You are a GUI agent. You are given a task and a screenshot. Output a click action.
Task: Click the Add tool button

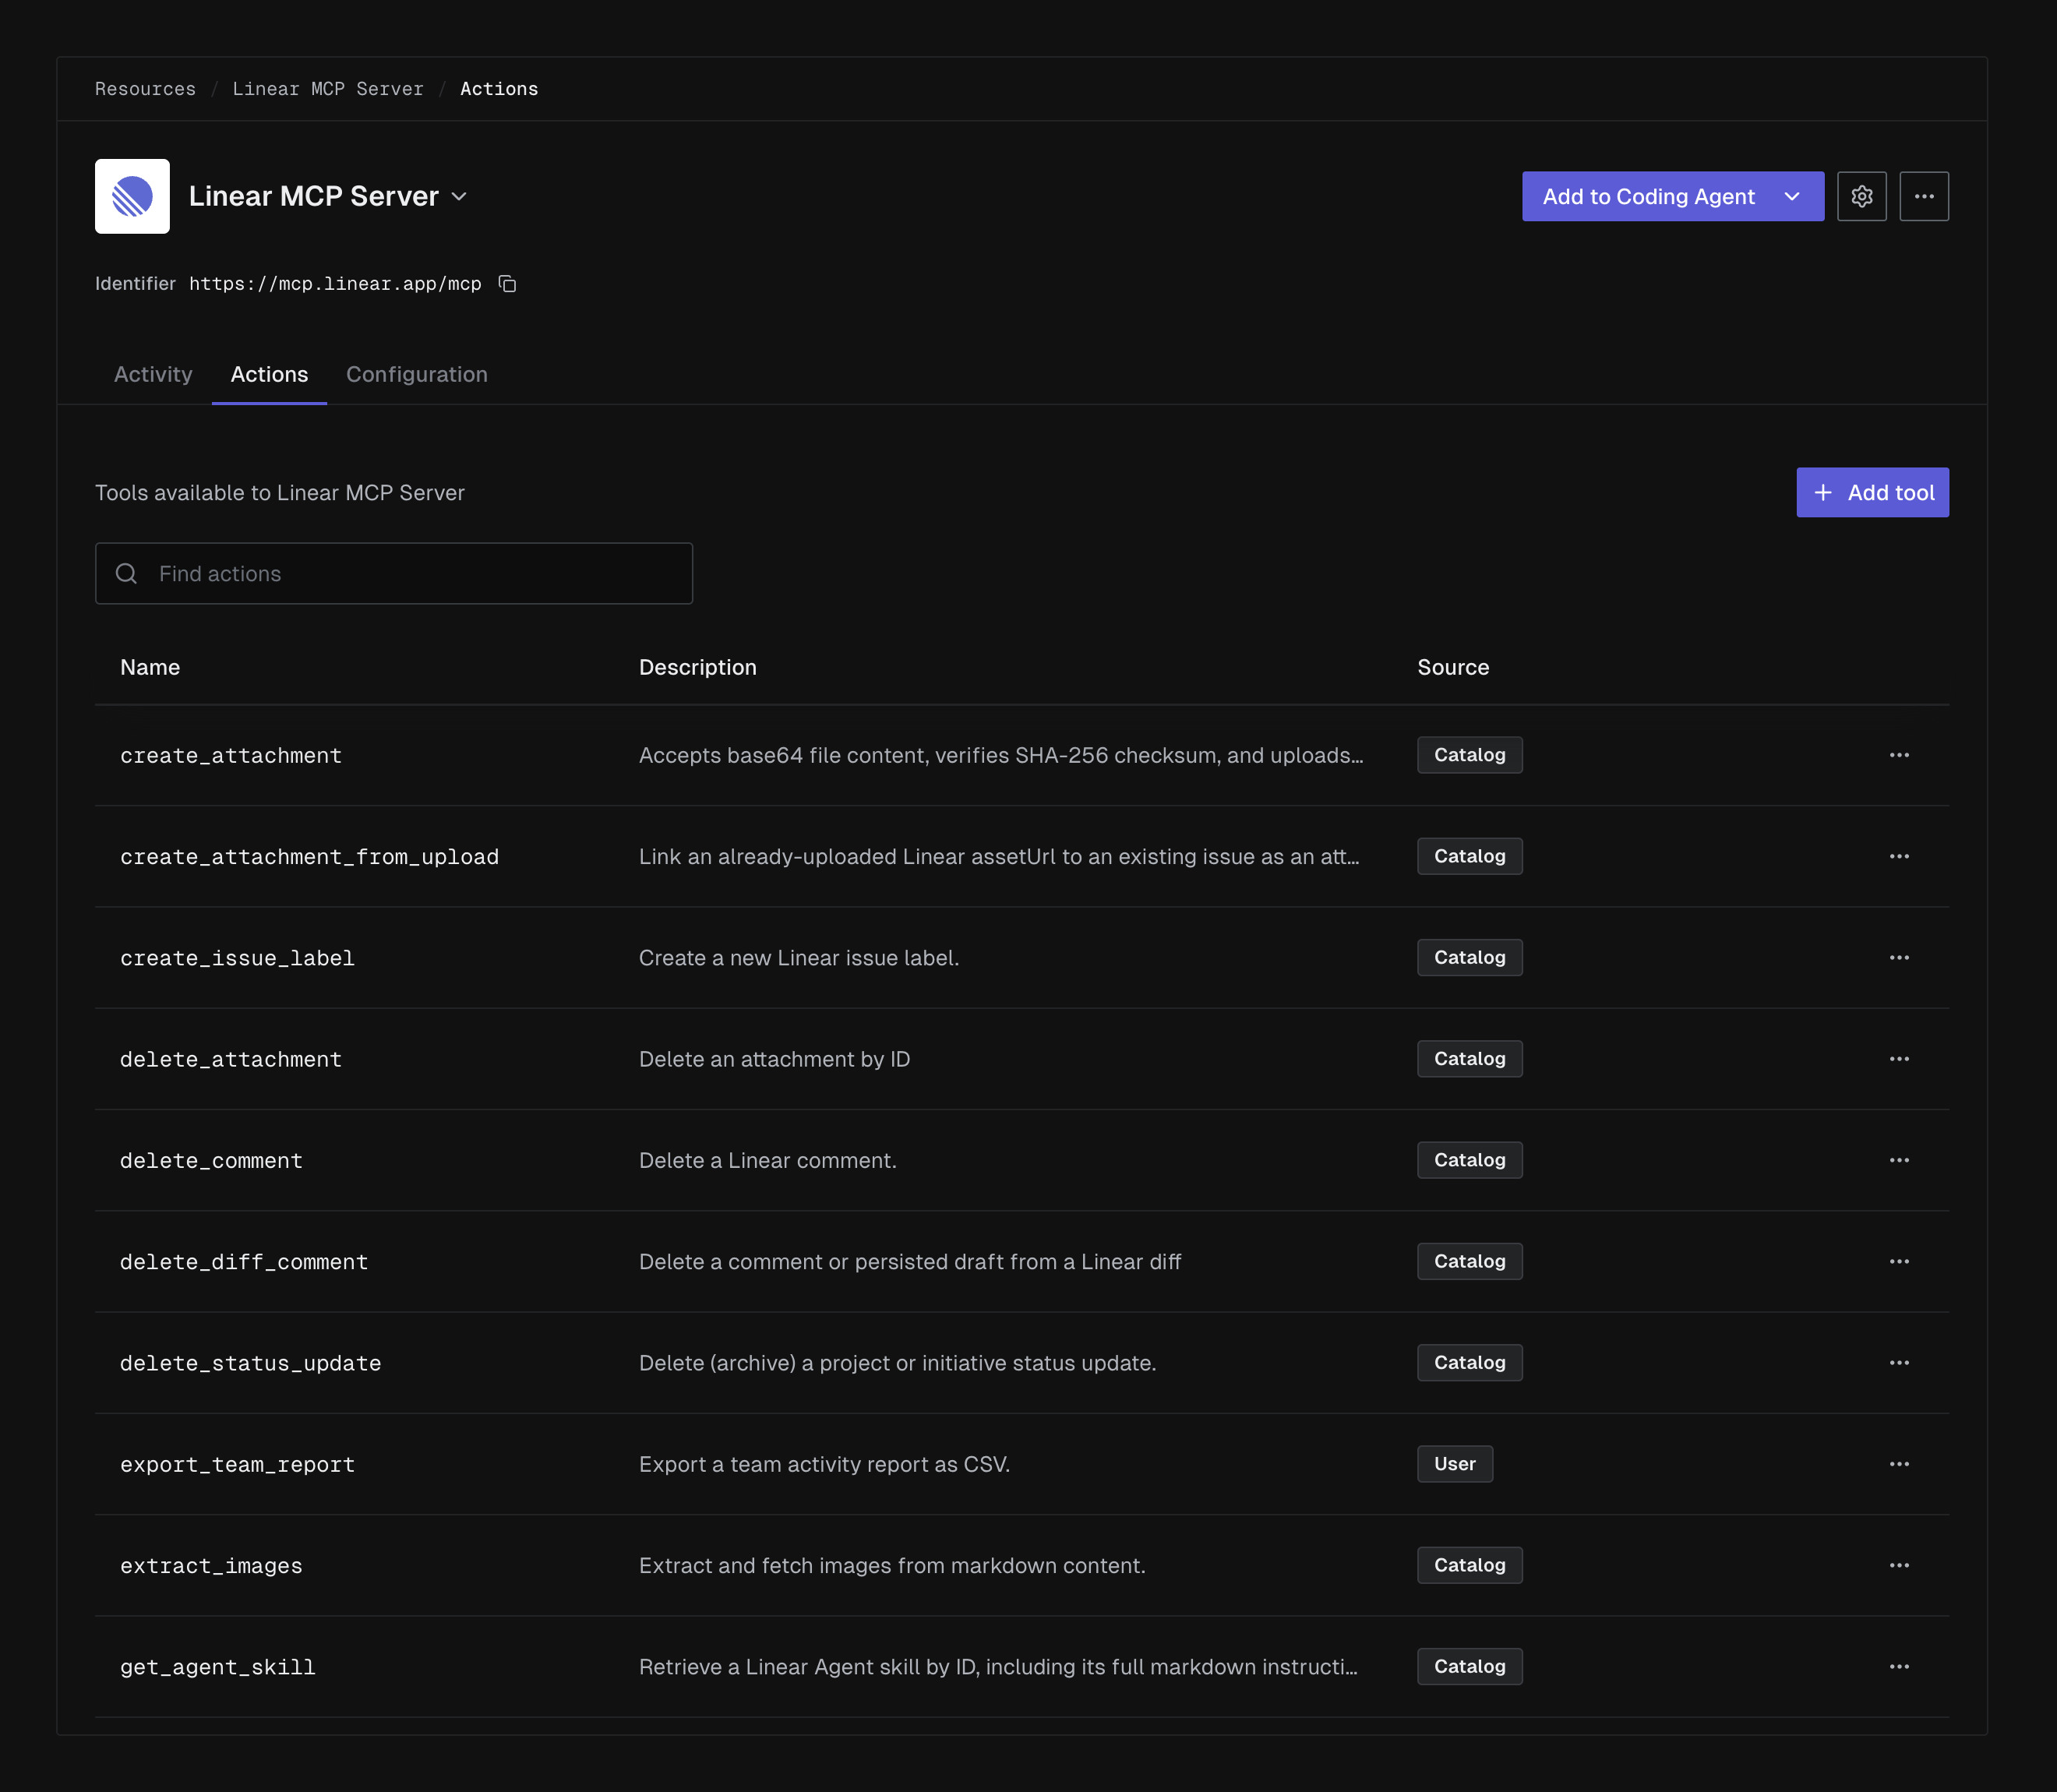[1872, 492]
